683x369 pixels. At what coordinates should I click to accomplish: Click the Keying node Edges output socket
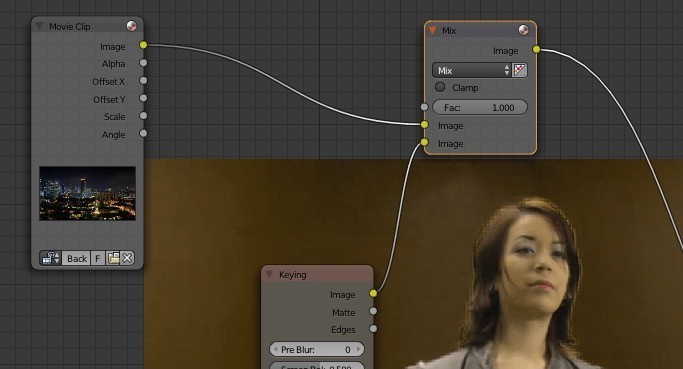[373, 328]
